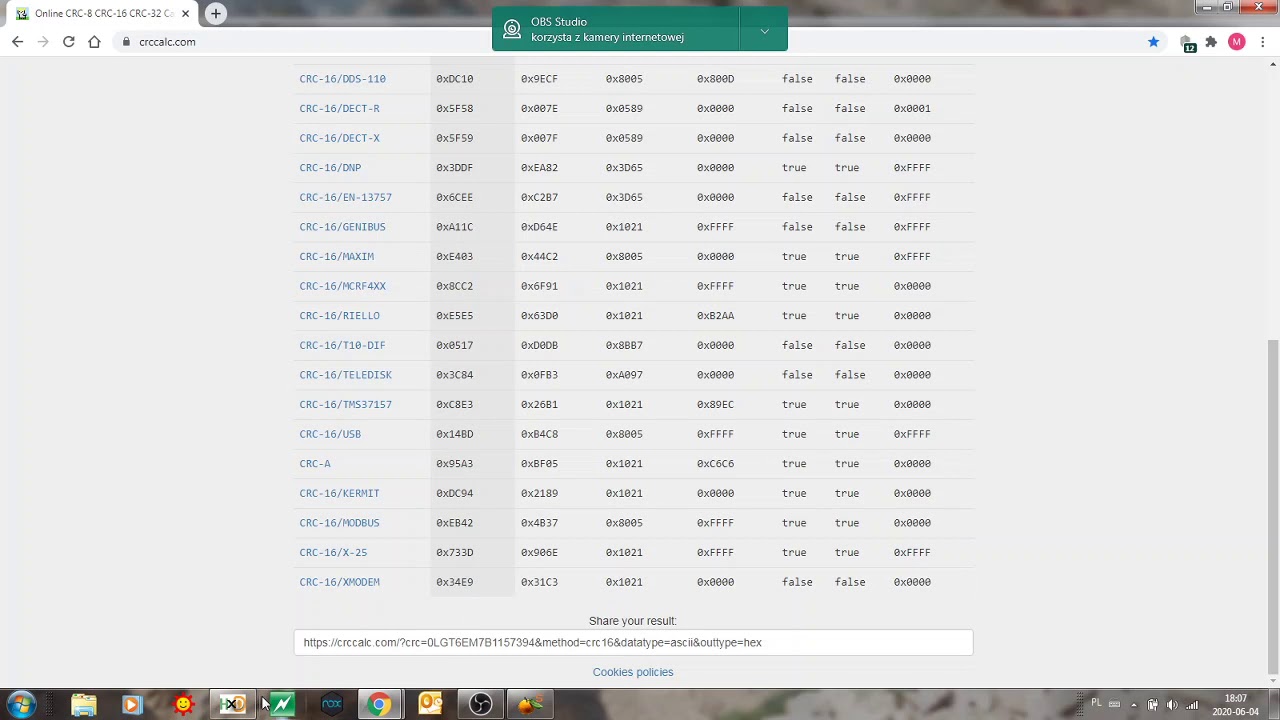Image resolution: width=1280 pixels, height=720 pixels.
Task: Open the CRC-16/XMODEM link
Action: pos(339,582)
